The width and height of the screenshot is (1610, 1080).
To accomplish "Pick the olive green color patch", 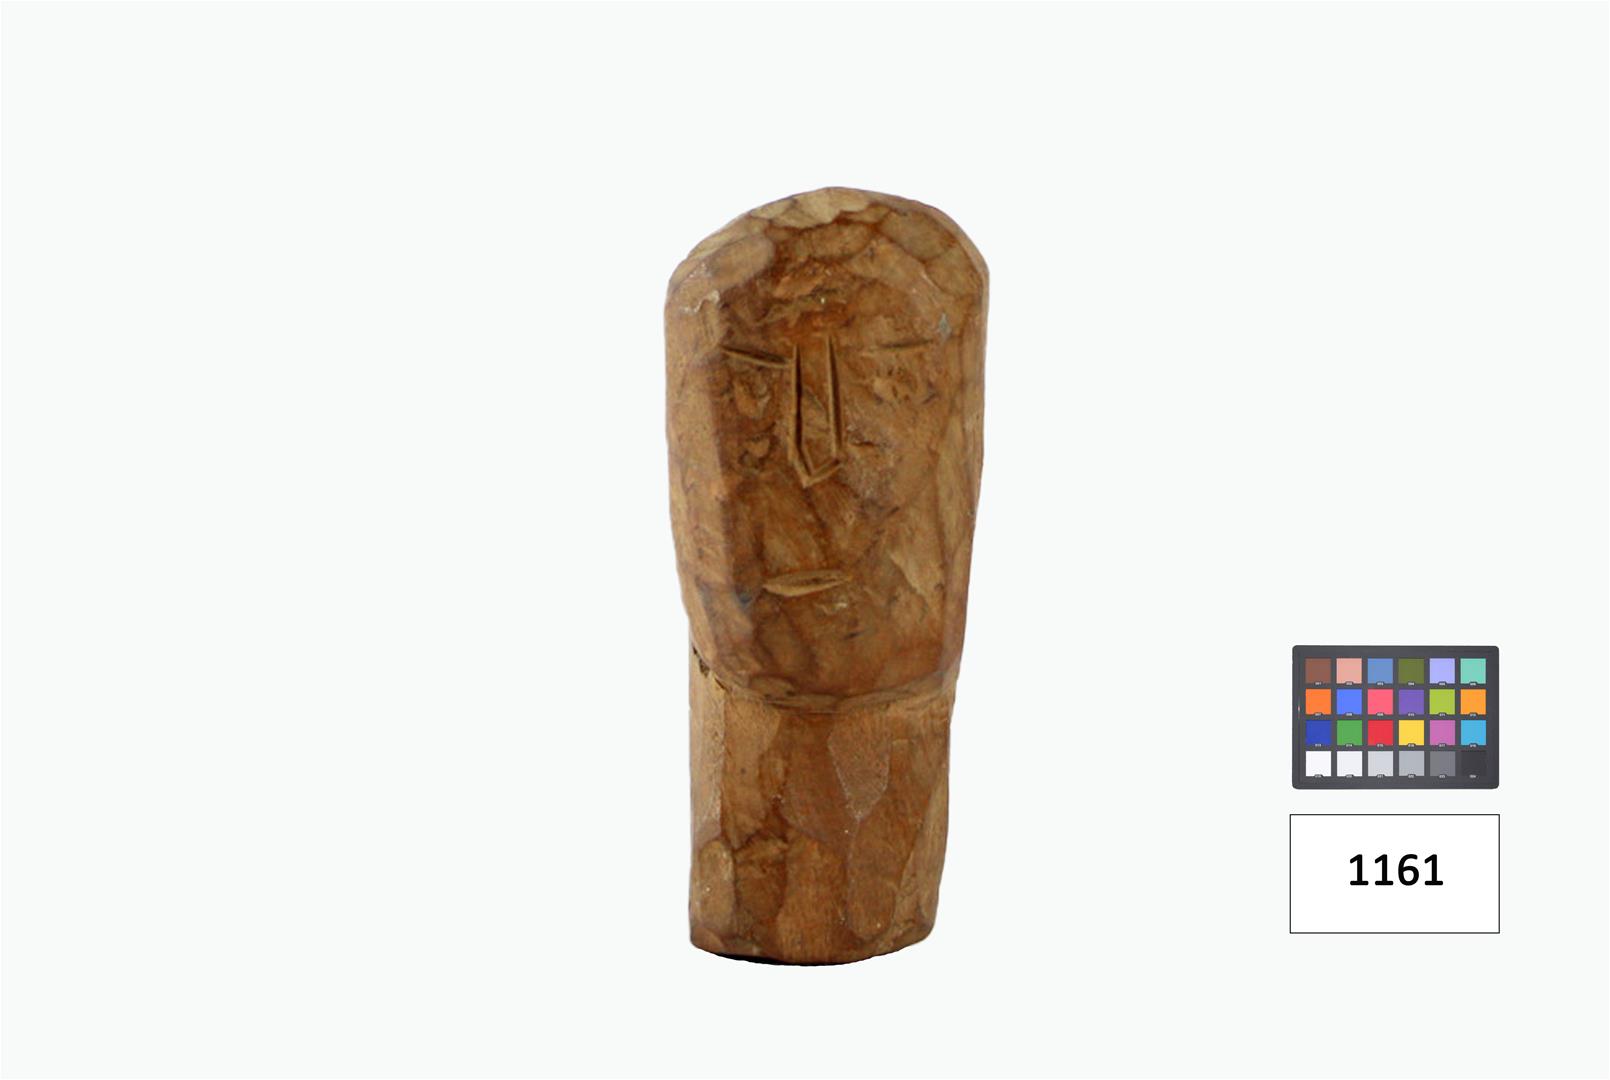I will pyautogui.click(x=1411, y=671).
